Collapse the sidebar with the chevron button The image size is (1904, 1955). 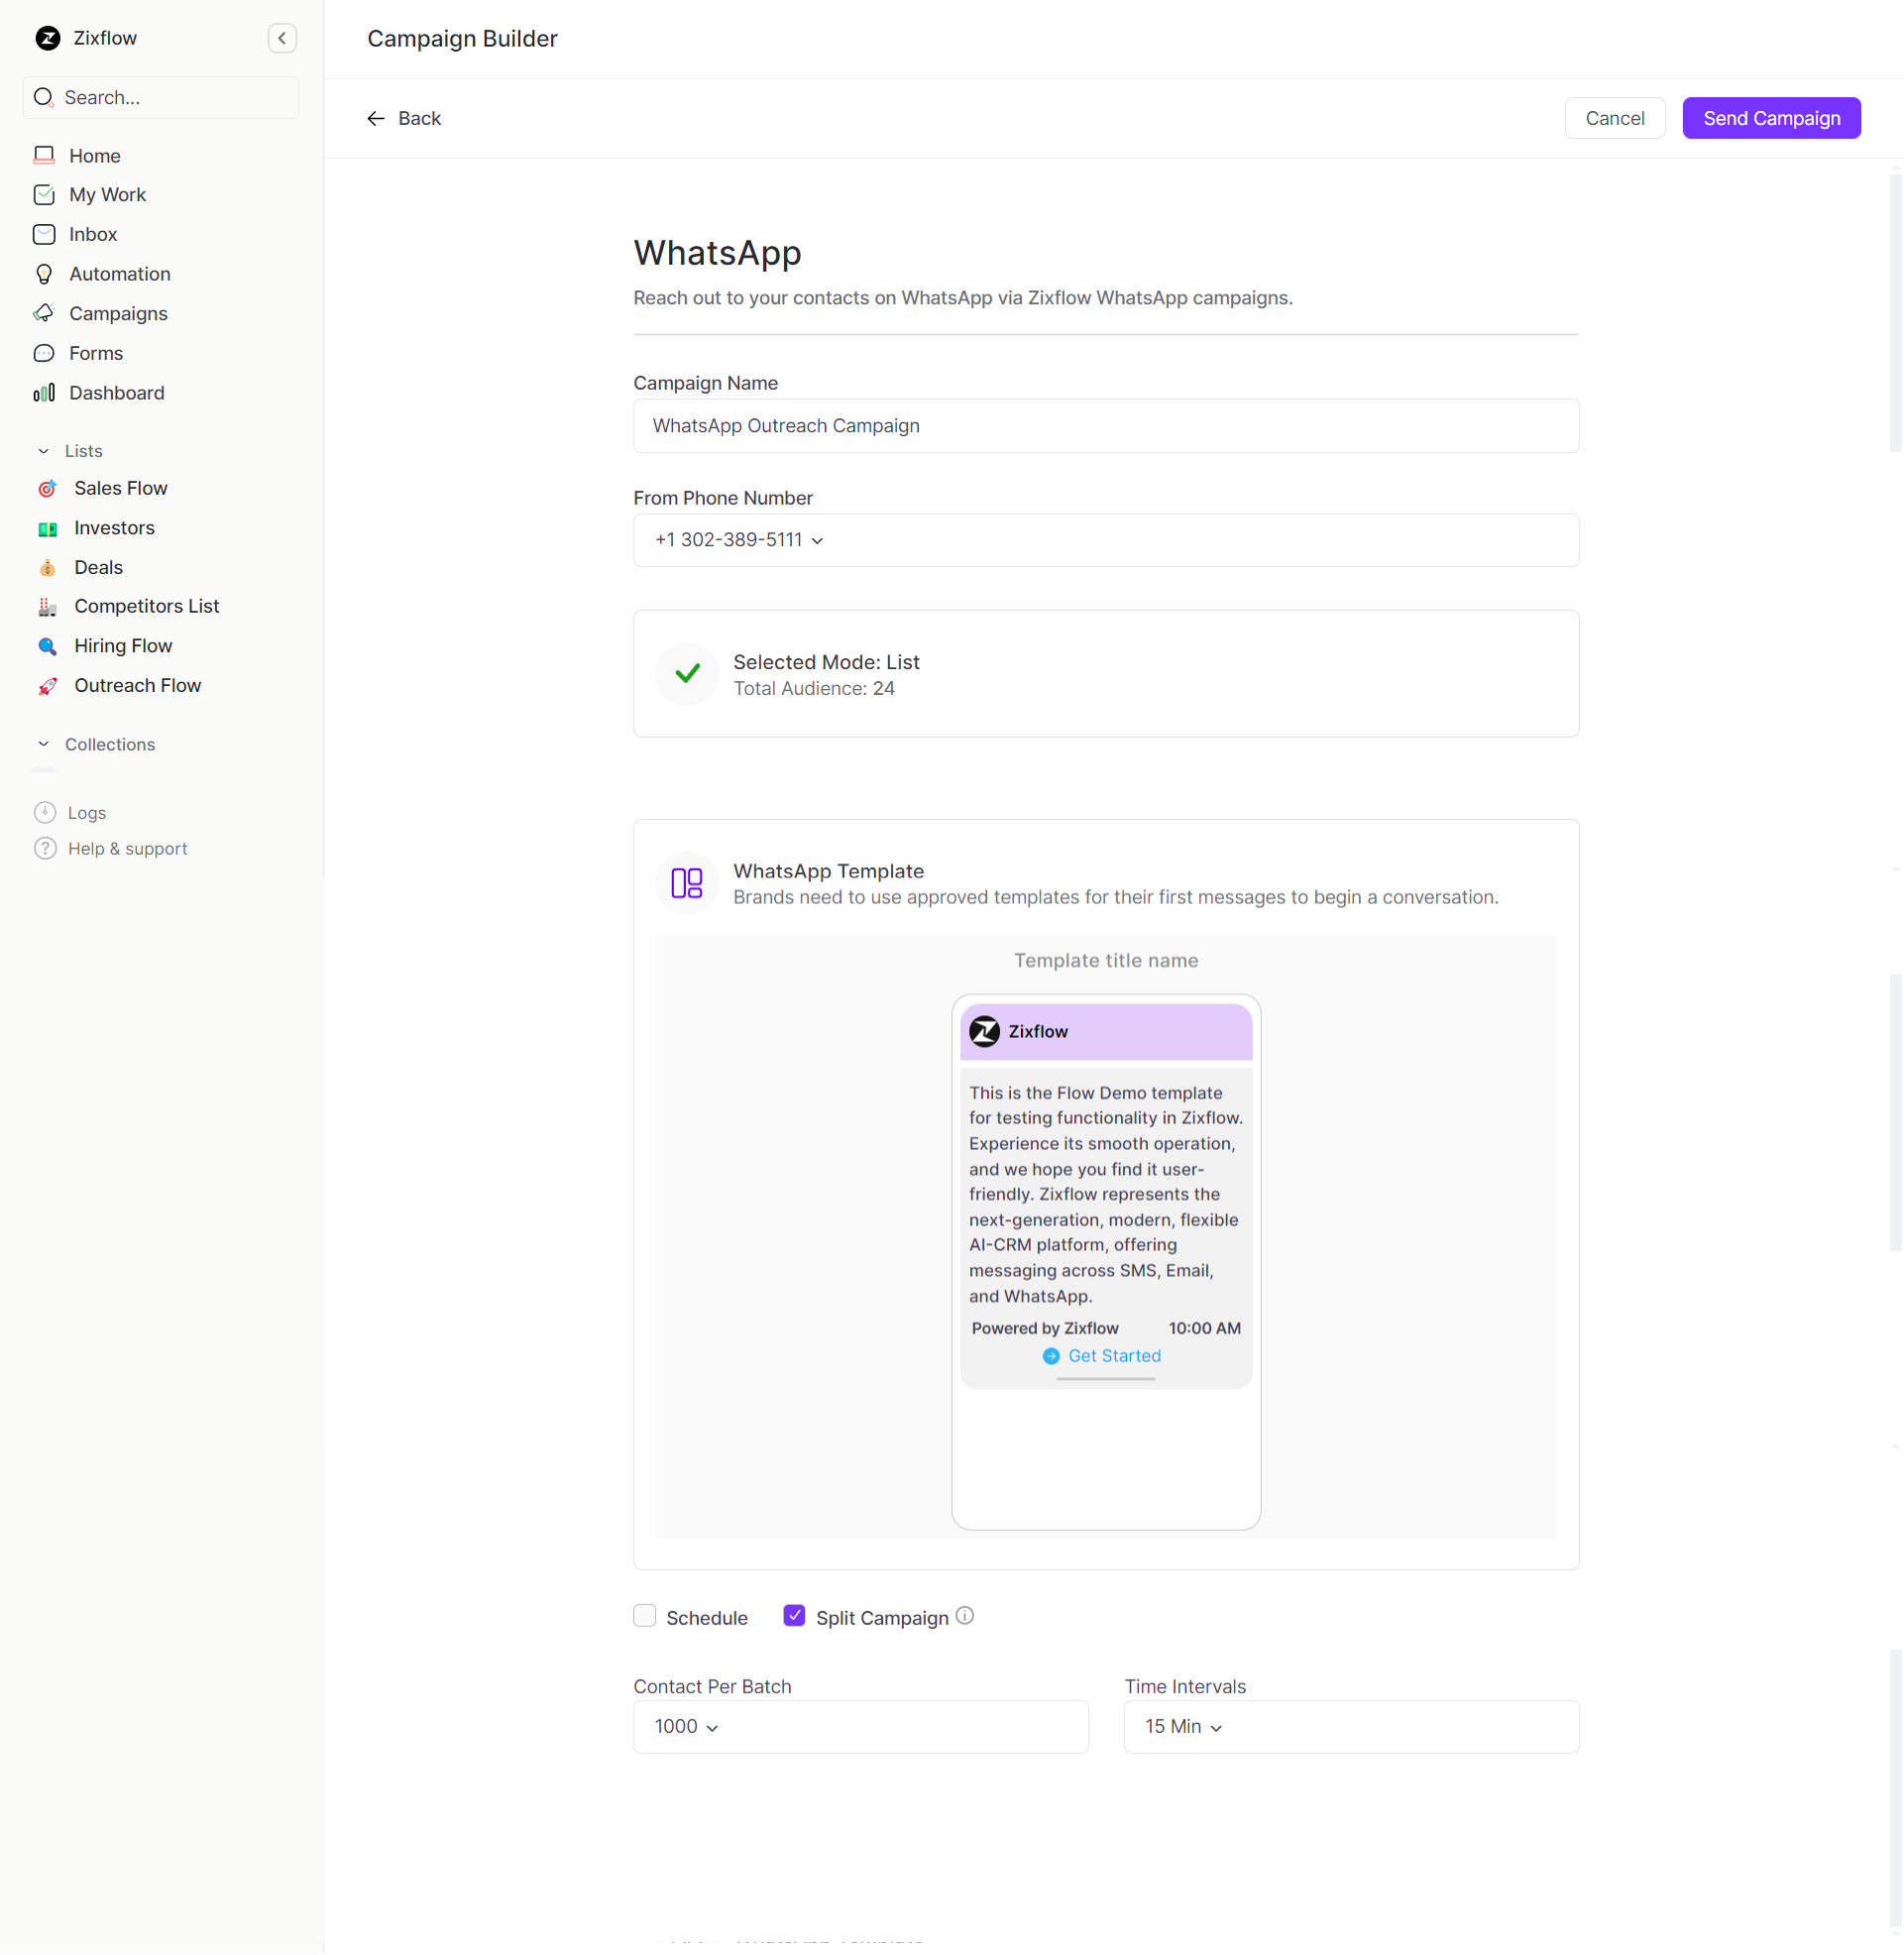(x=282, y=38)
